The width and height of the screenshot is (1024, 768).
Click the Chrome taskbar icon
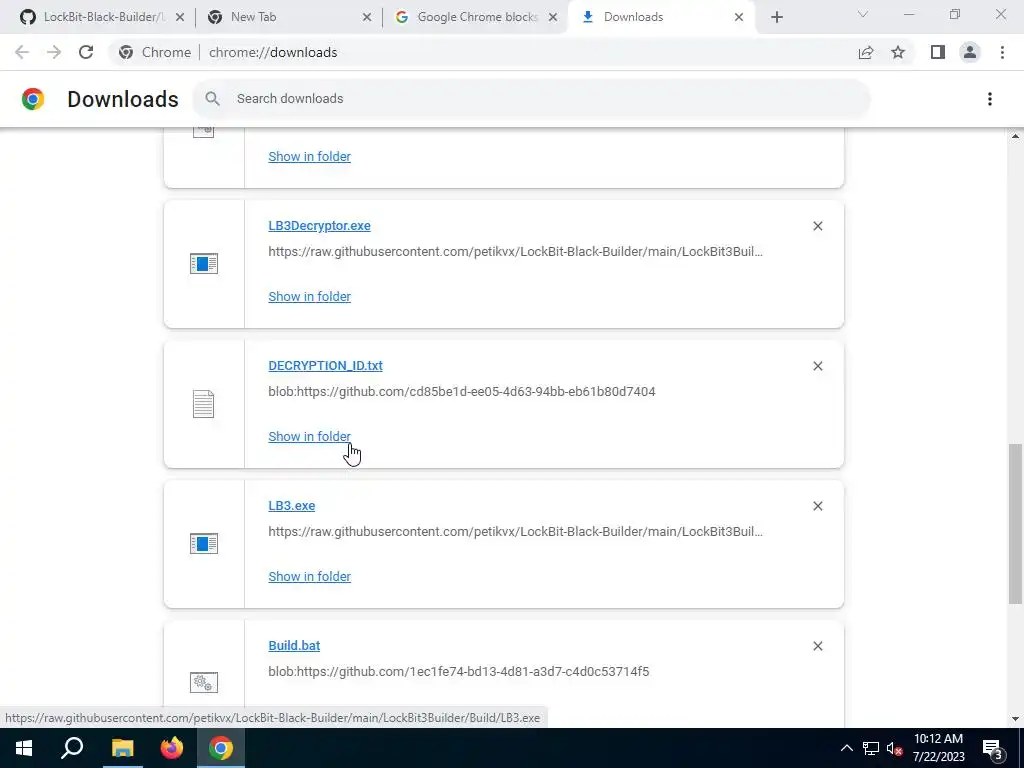[x=221, y=748]
